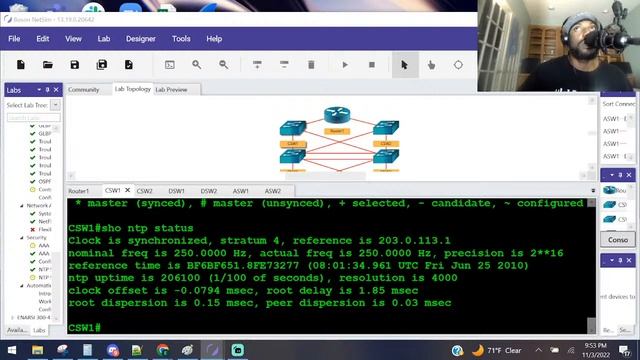640x360 pixels.
Task: Open the Select Lab Tree dropdown
Action: click(x=56, y=105)
